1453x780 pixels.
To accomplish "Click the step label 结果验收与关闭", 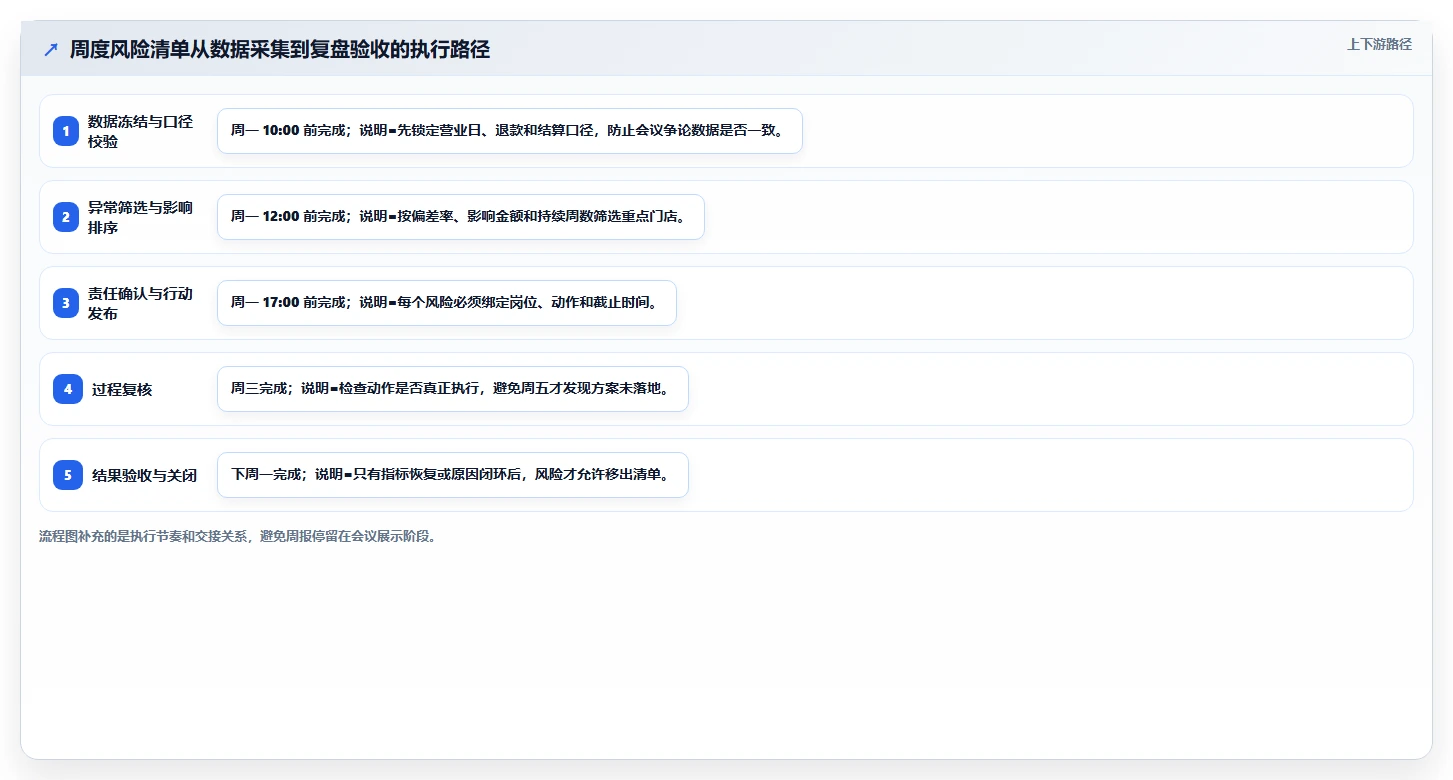I will click(144, 475).
